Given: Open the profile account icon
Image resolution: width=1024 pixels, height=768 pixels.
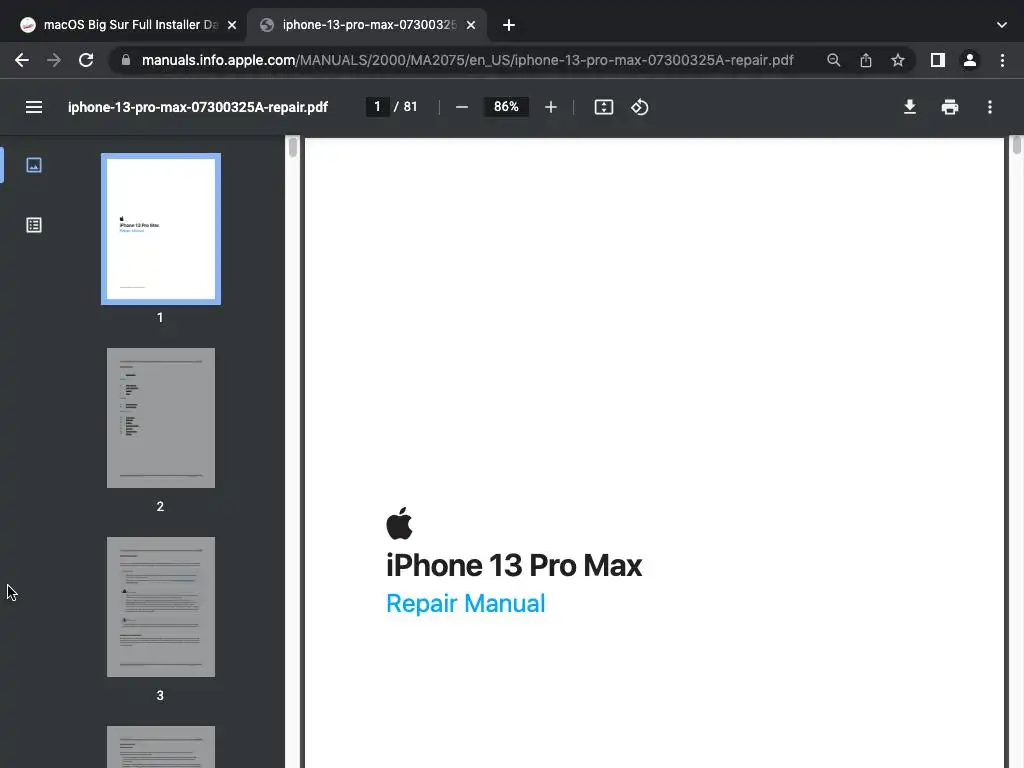Looking at the screenshot, I should click(x=970, y=60).
